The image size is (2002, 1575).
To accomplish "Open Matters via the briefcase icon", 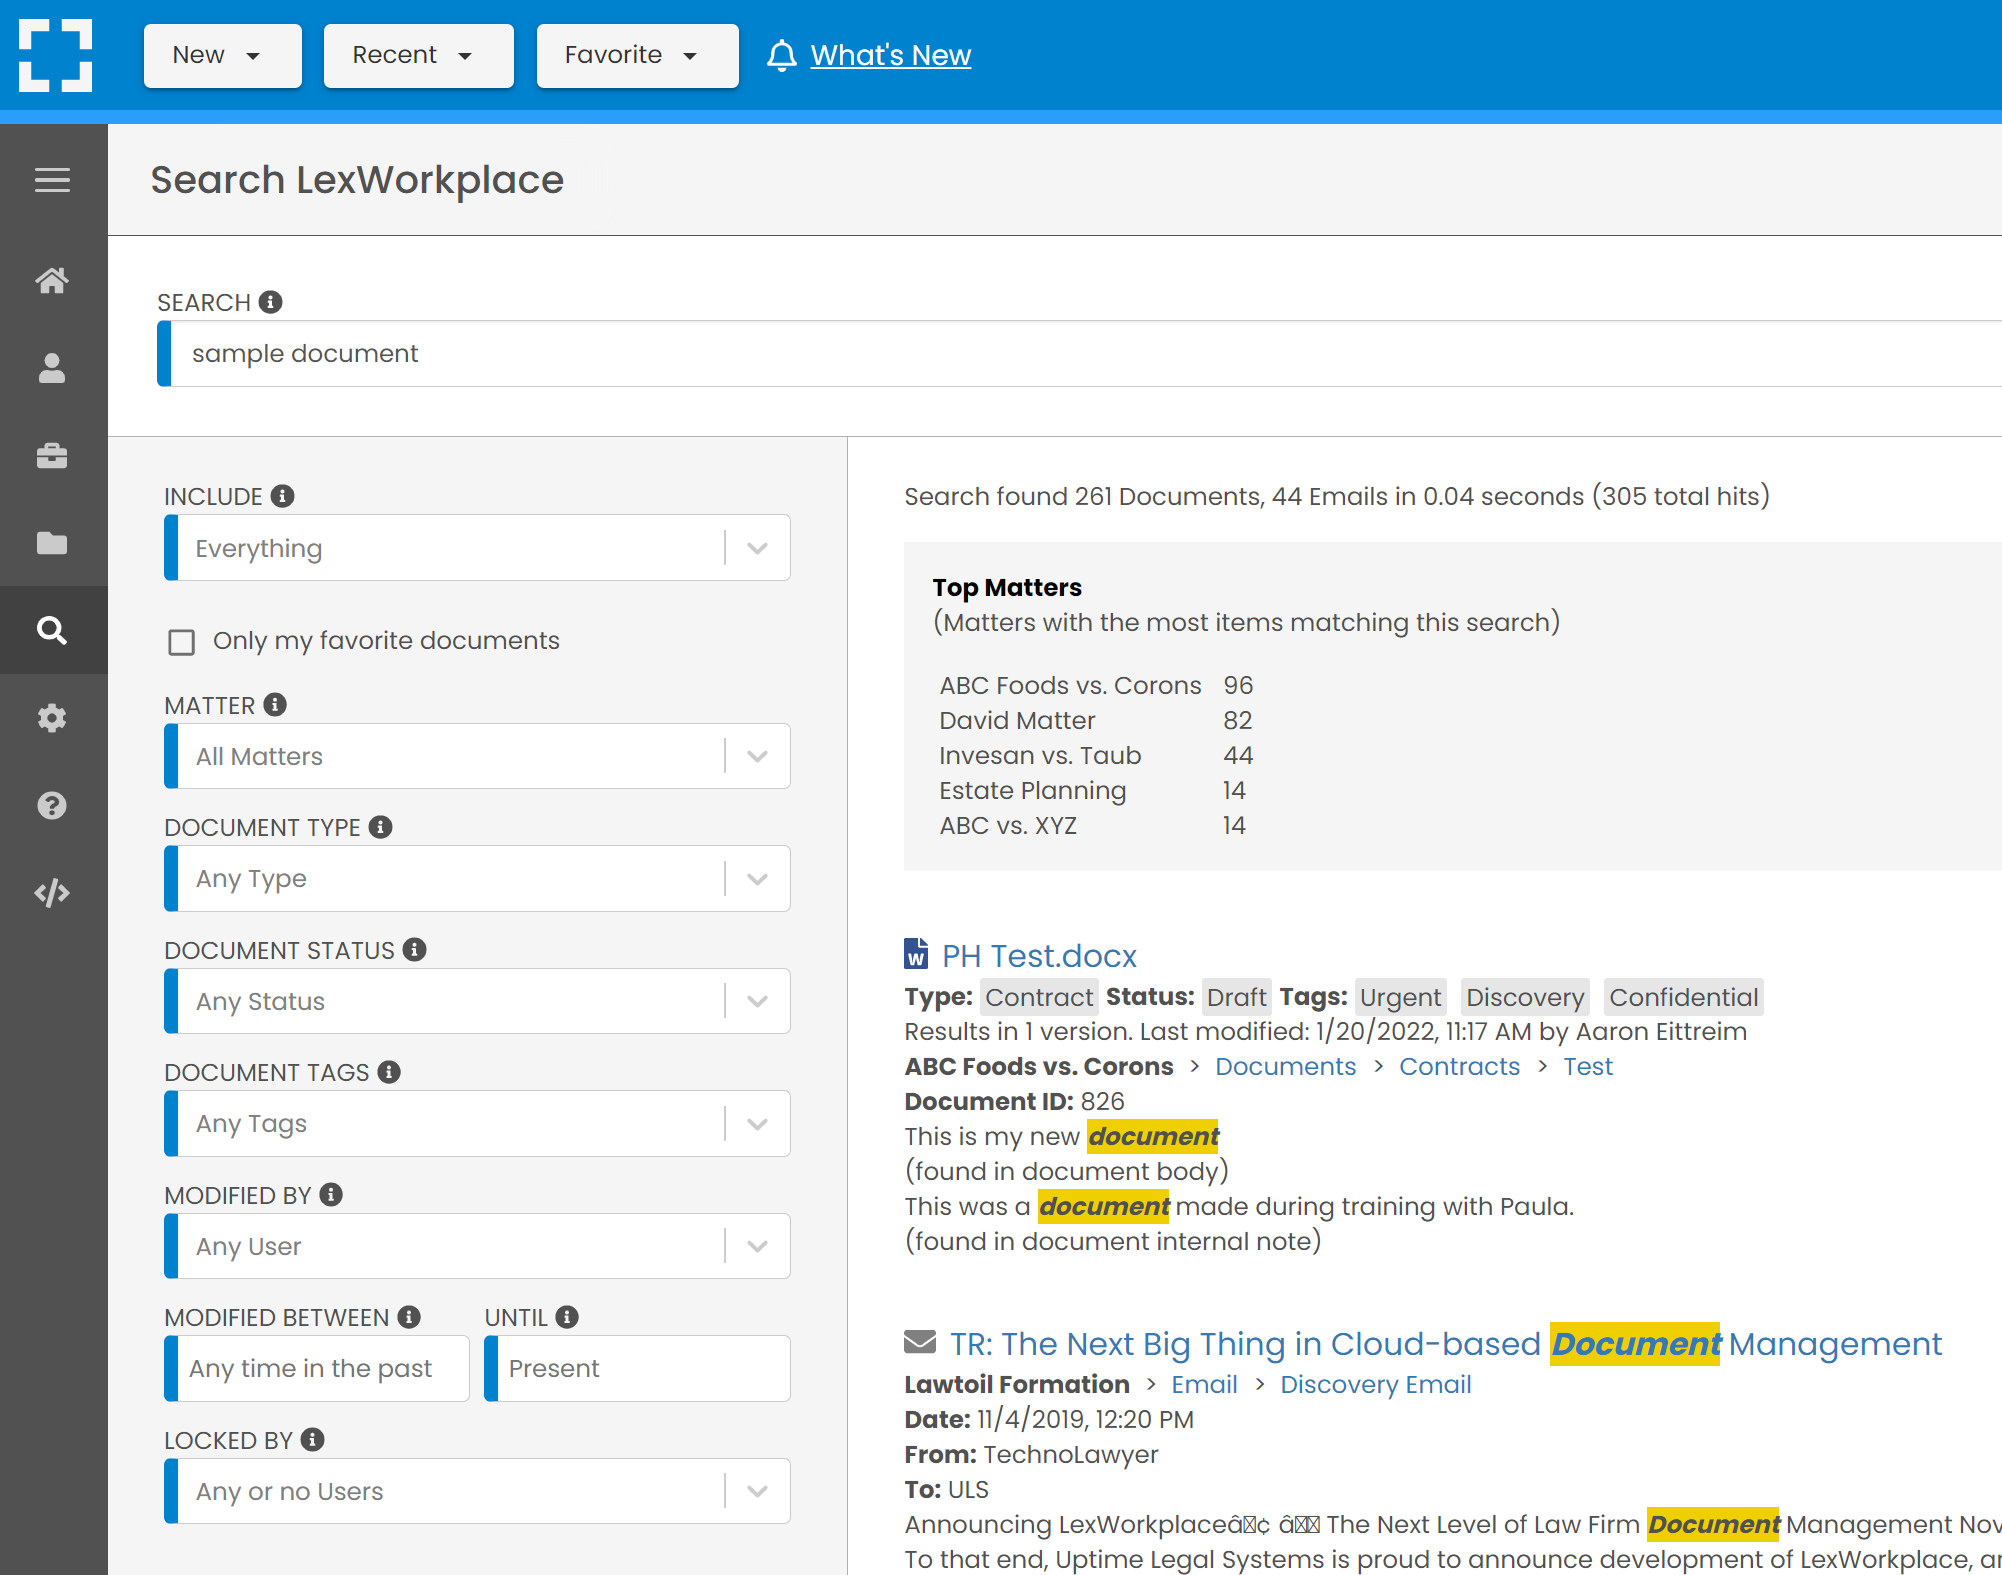I will (52, 455).
